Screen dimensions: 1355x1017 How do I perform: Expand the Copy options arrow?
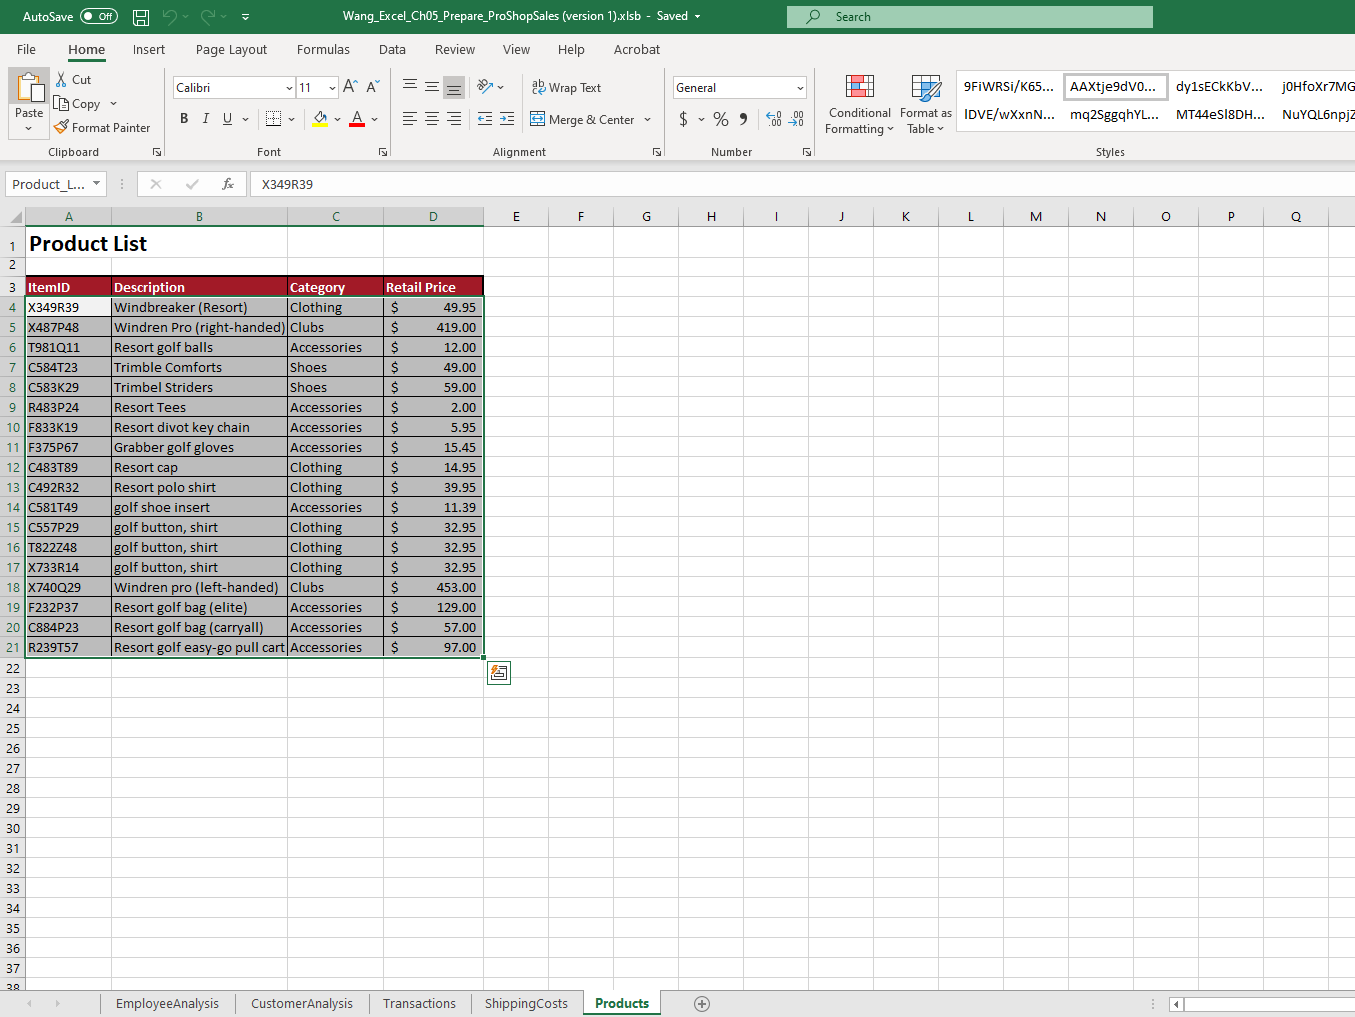(114, 104)
